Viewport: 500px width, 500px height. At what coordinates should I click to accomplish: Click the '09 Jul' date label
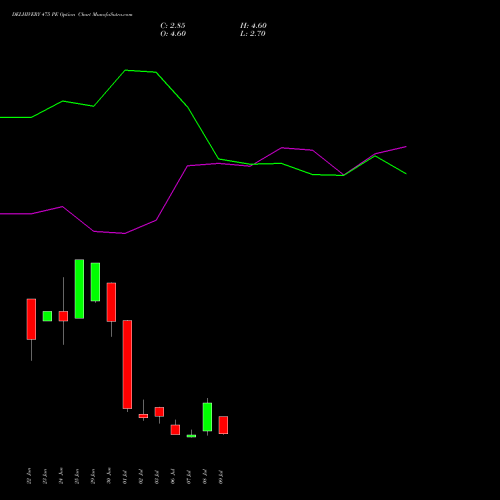[x=221, y=477]
